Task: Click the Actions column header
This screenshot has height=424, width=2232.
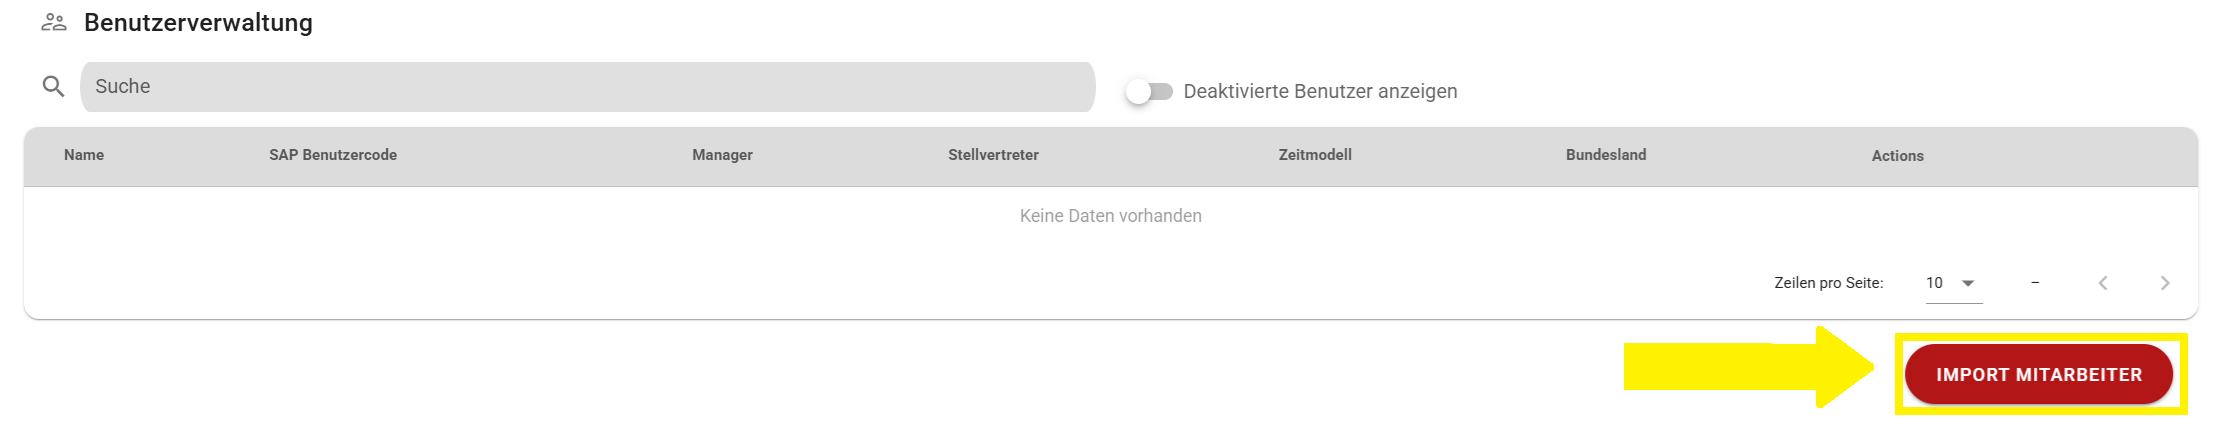Action: (x=1897, y=156)
